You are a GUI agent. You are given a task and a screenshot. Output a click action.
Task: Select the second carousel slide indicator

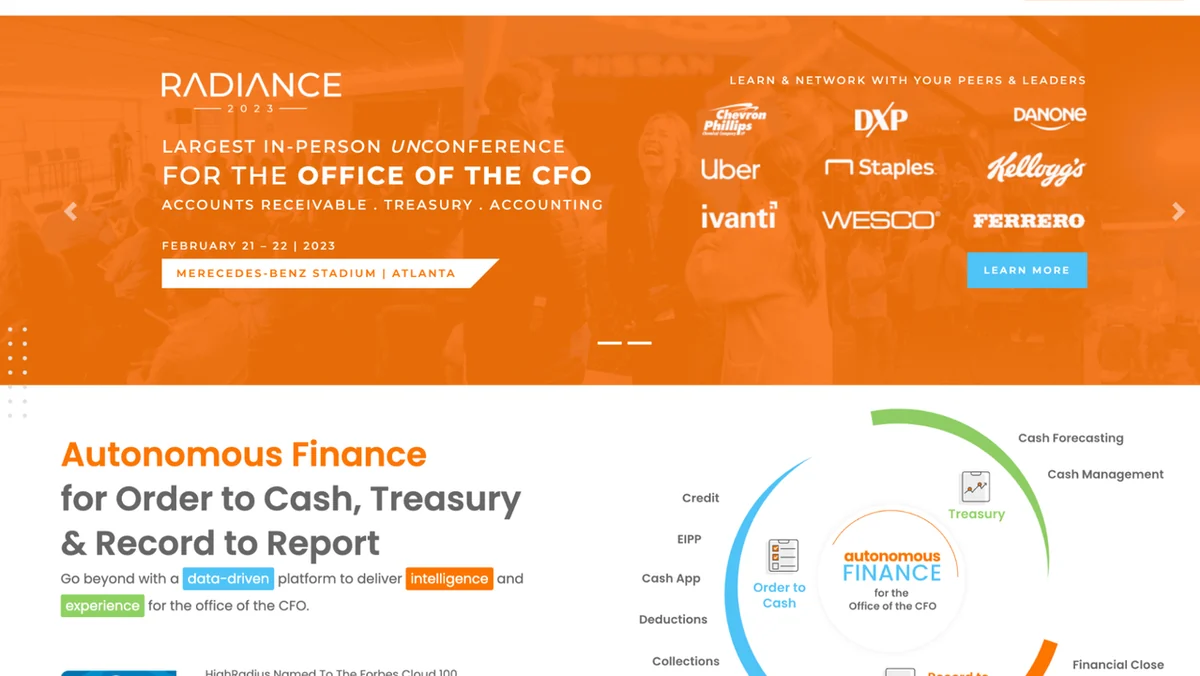click(640, 343)
